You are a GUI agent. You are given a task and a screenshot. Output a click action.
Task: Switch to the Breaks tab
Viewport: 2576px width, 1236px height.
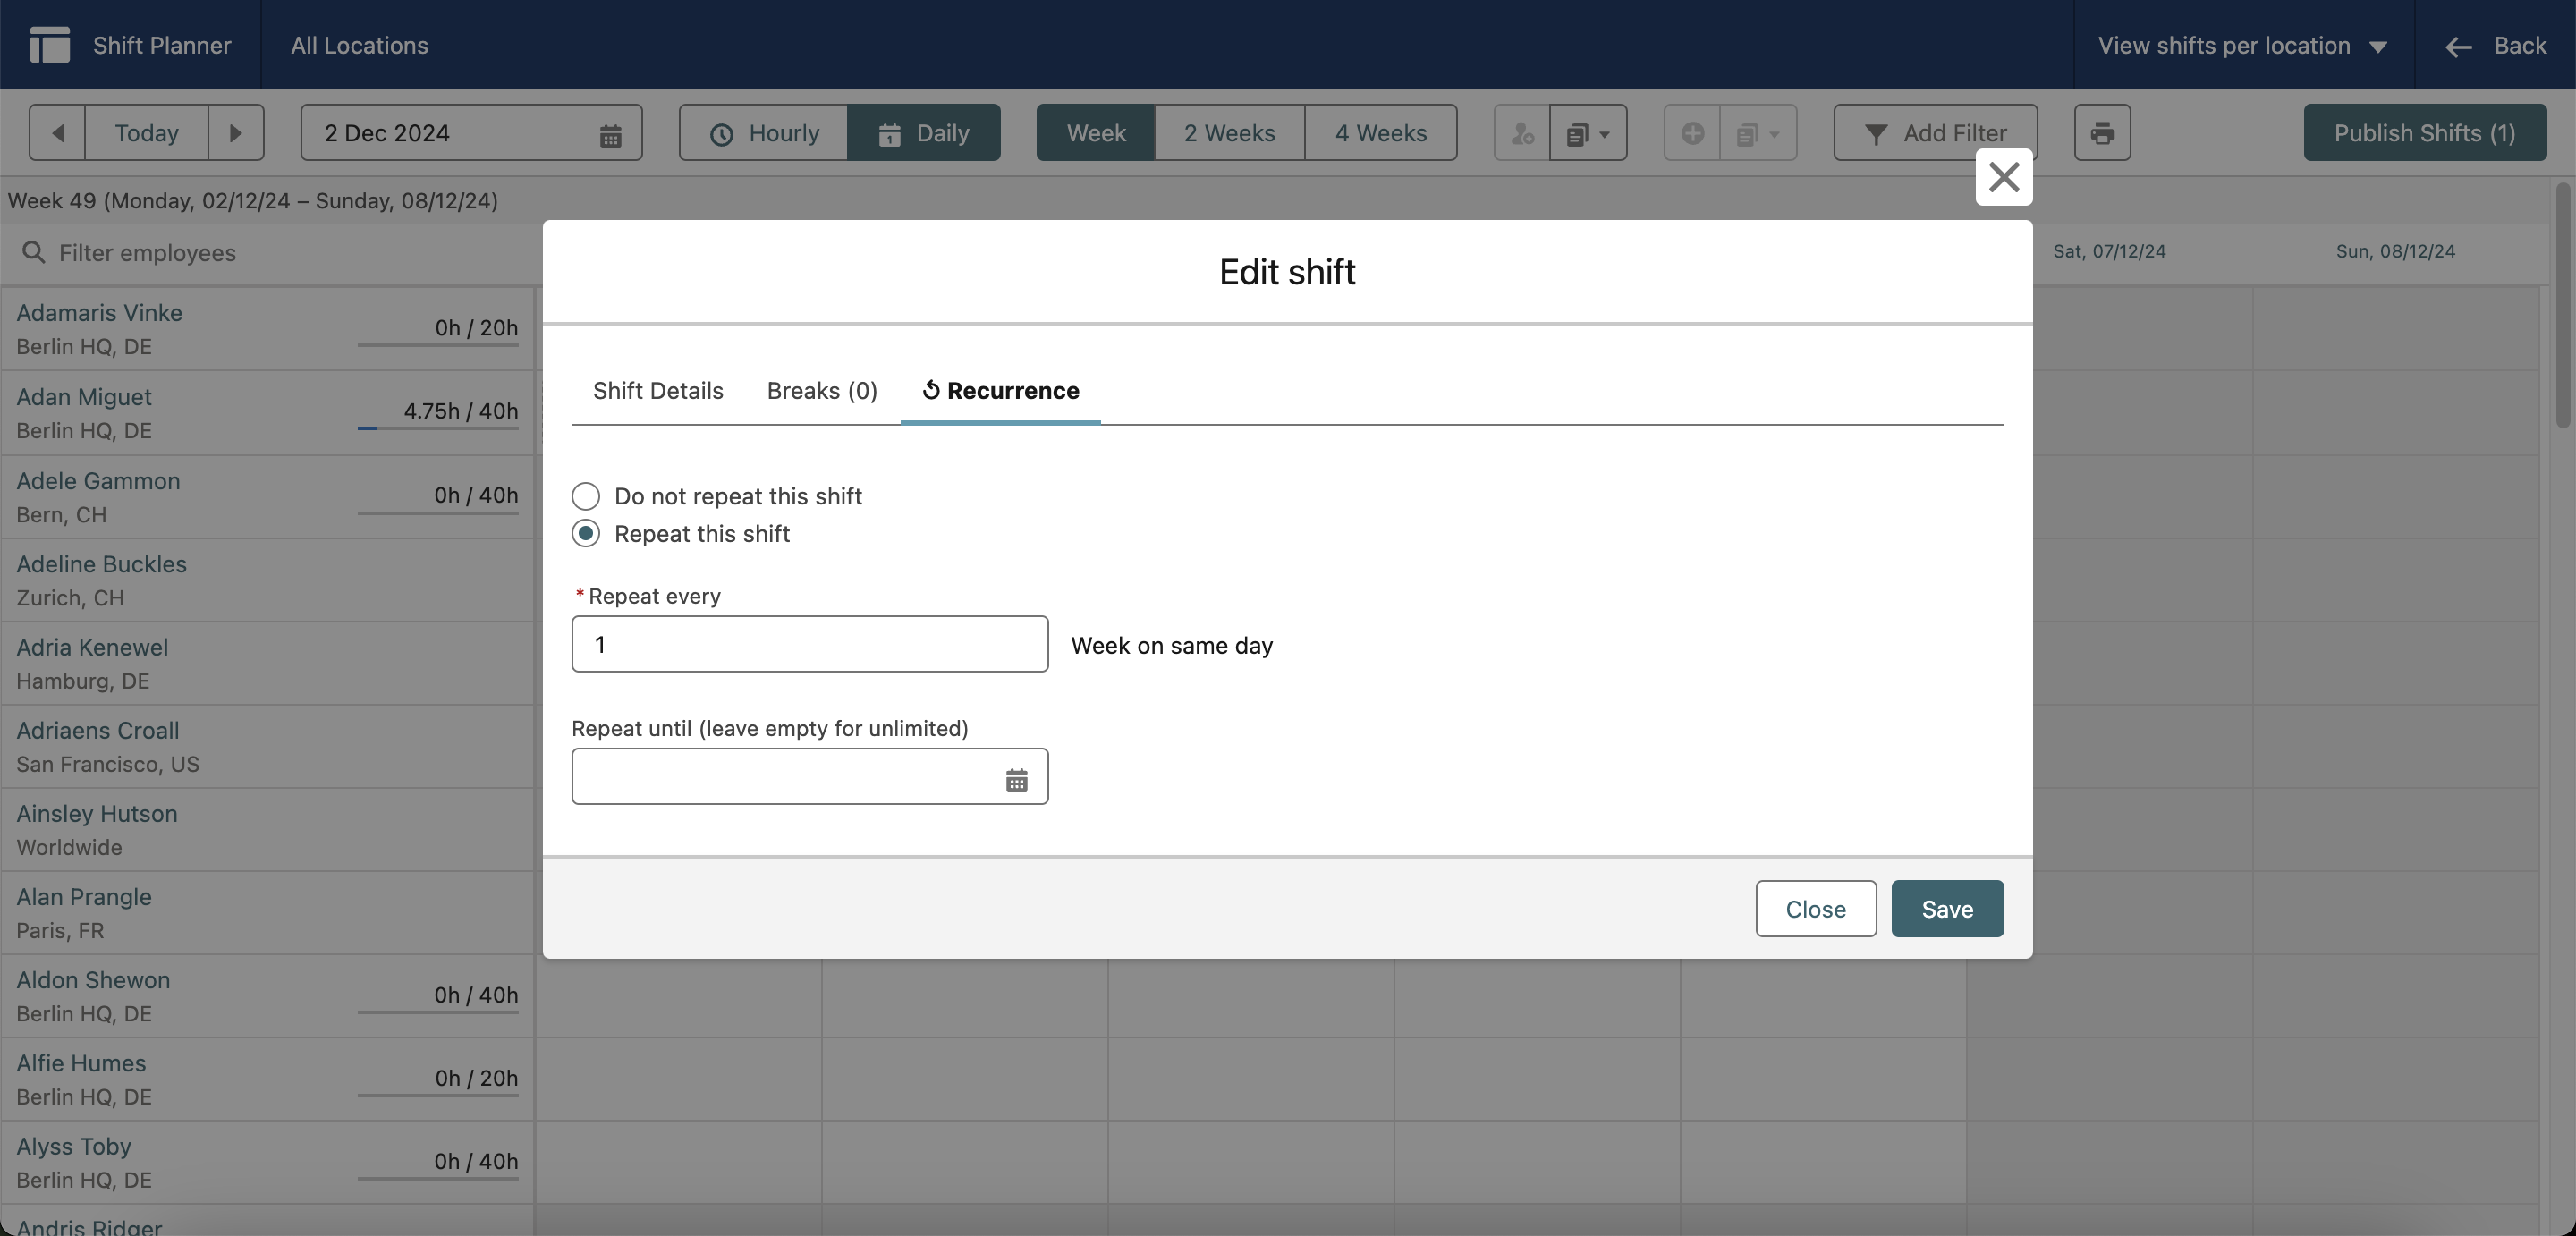[821, 391]
